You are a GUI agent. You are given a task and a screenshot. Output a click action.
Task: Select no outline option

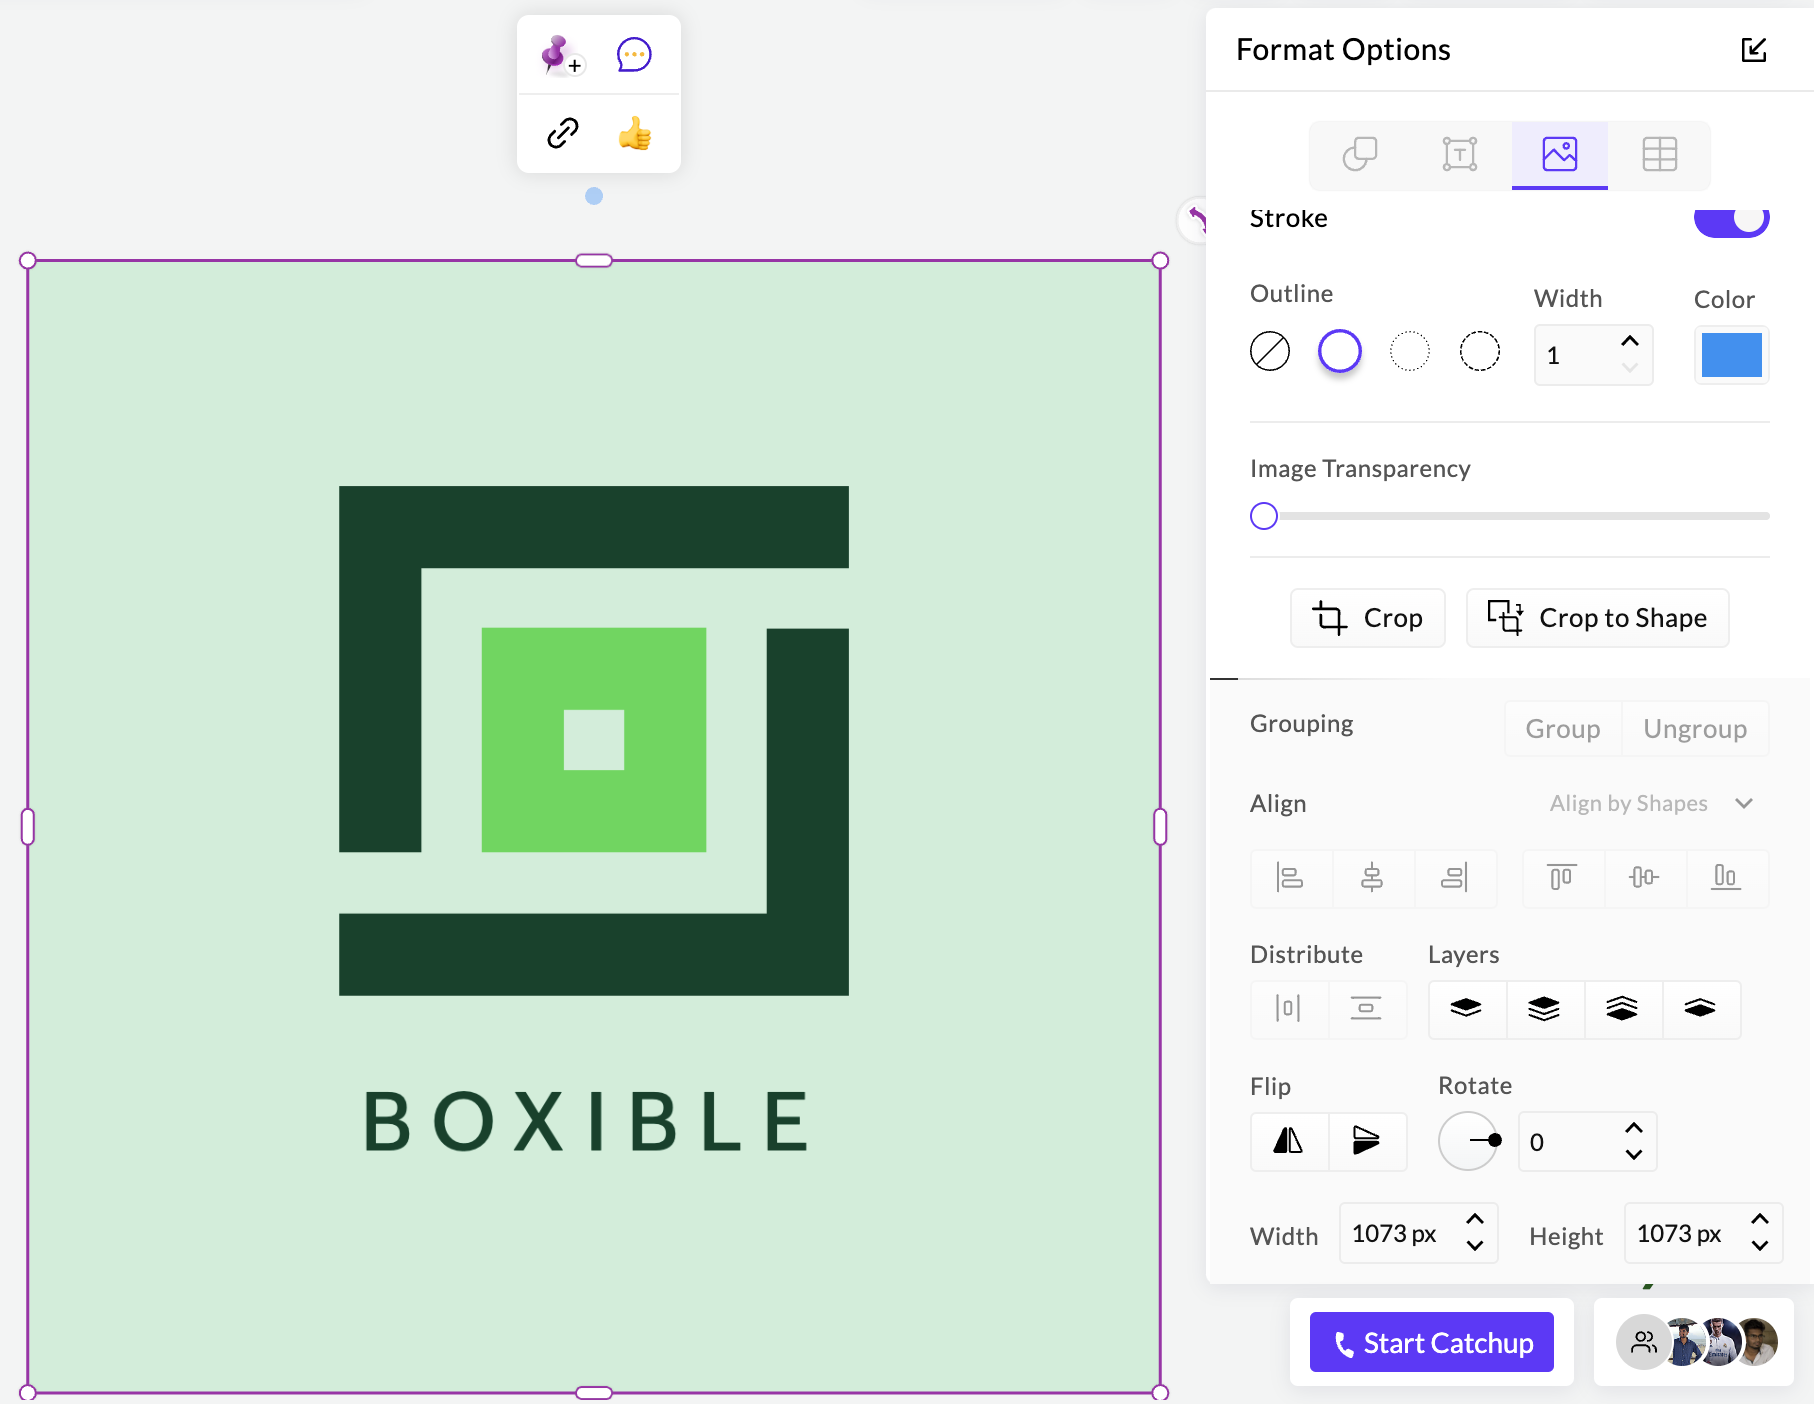pyautogui.click(x=1270, y=351)
